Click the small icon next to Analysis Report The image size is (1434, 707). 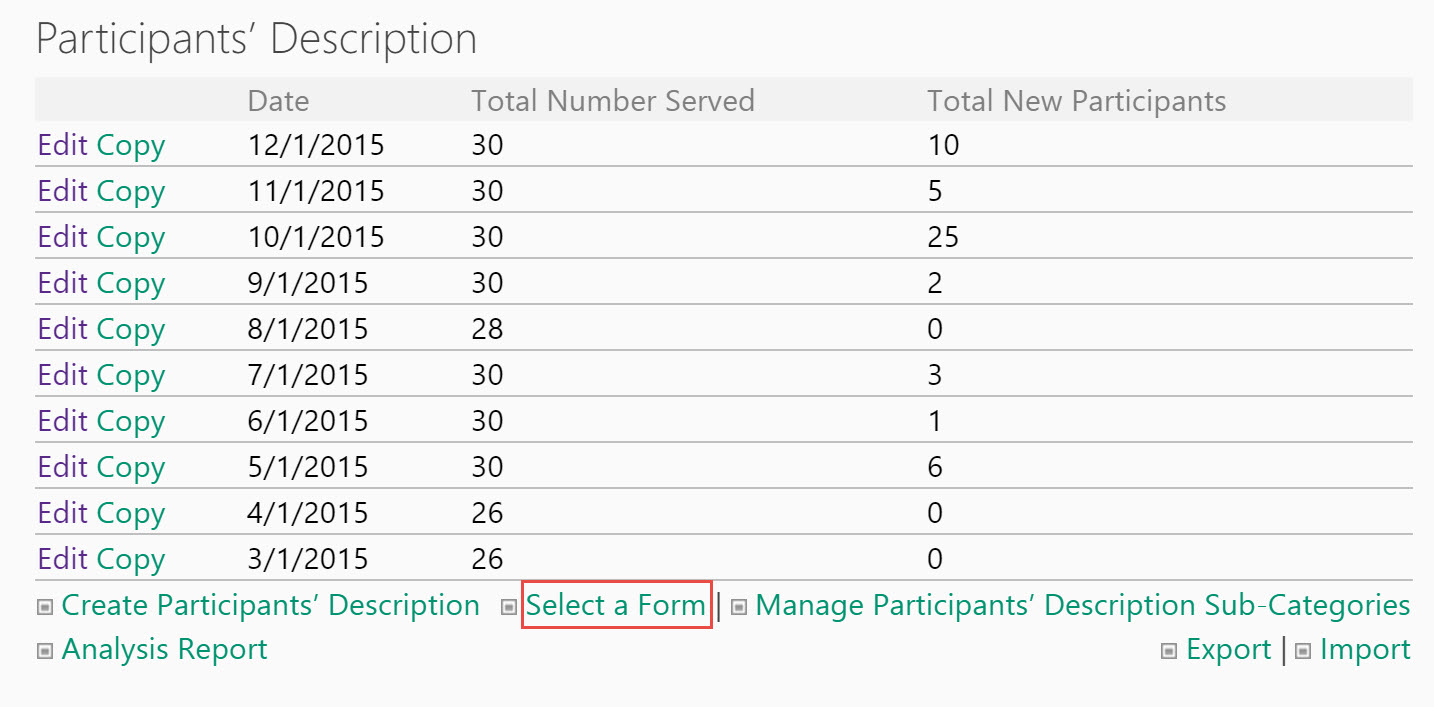click(44, 651)
